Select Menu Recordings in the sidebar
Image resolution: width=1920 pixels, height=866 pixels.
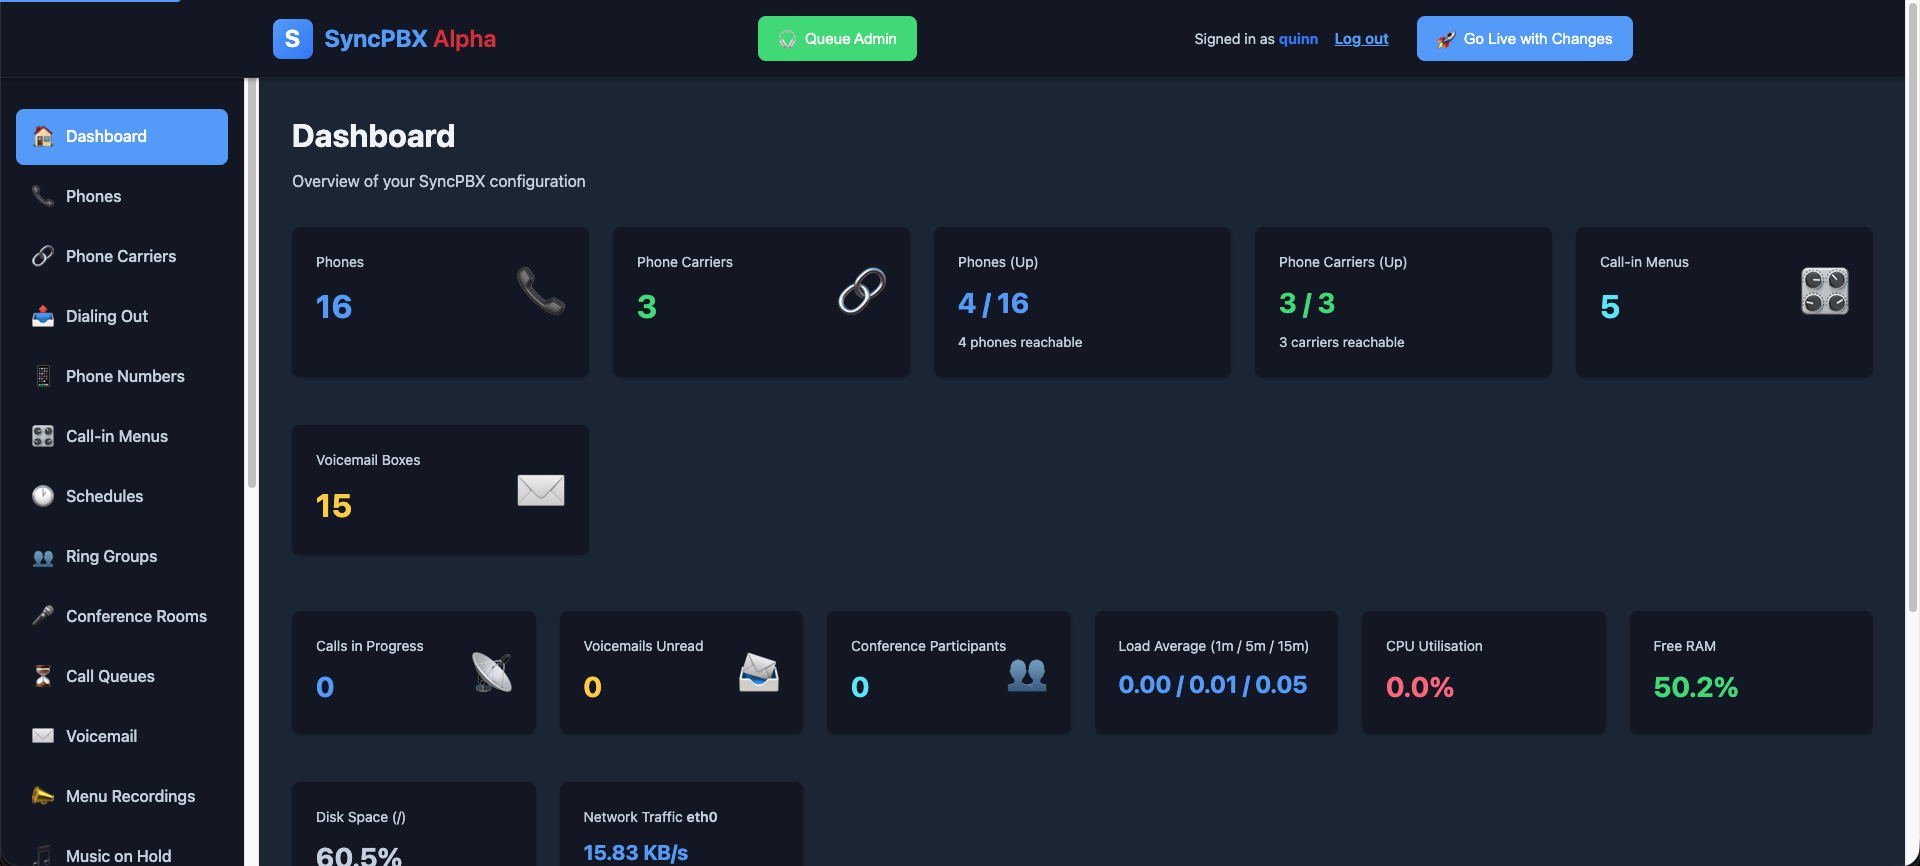[122, 796]
